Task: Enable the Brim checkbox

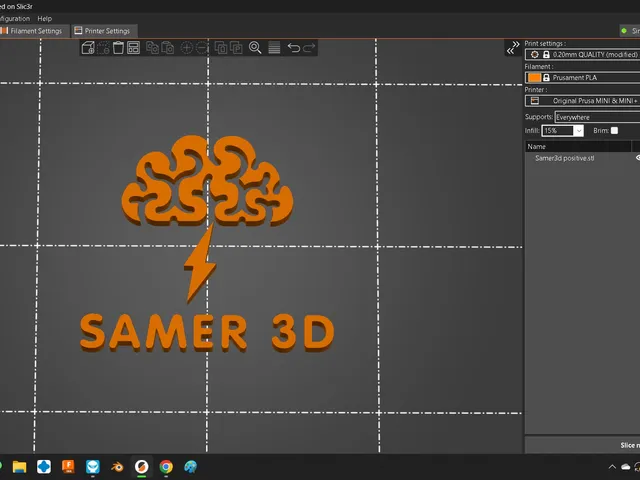Action: point(614,131)
